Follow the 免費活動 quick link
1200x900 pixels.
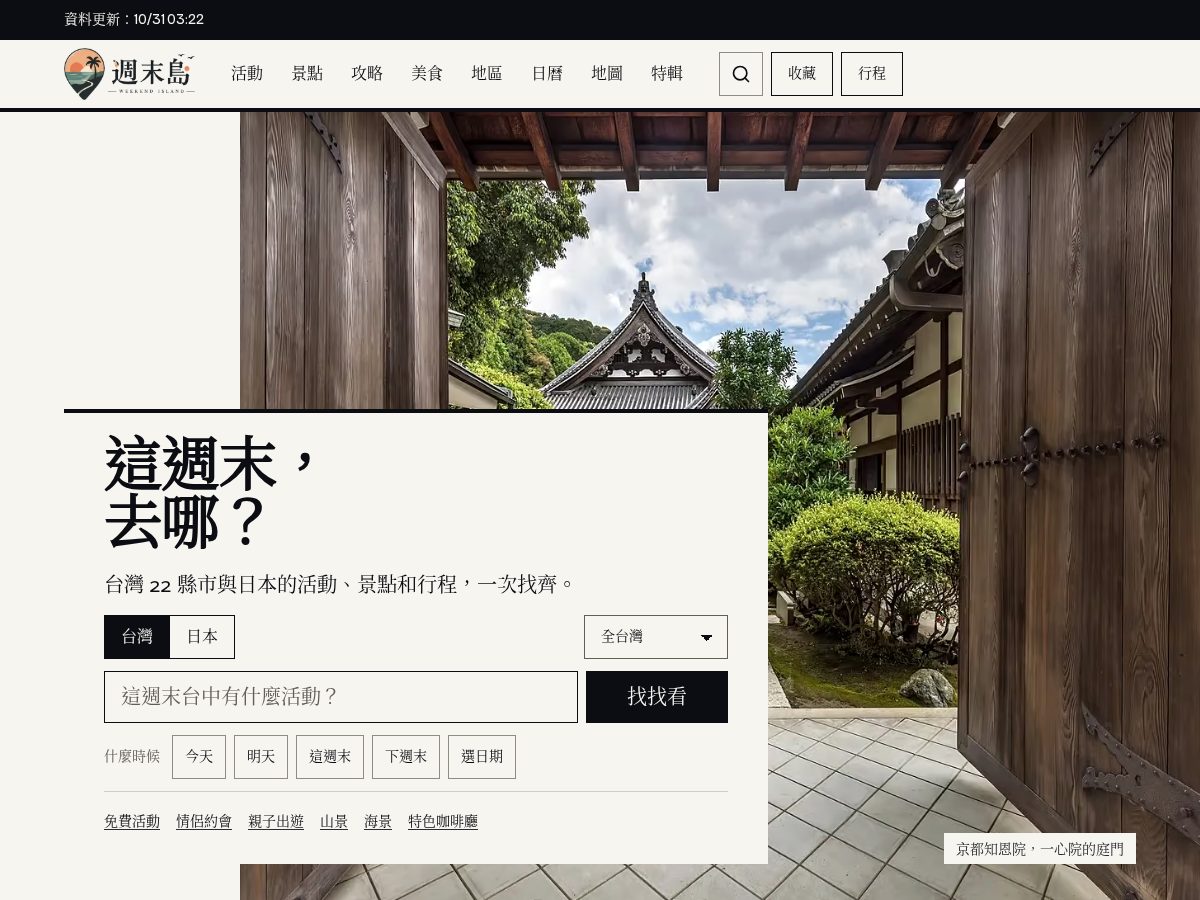click(x=132, y=822)
